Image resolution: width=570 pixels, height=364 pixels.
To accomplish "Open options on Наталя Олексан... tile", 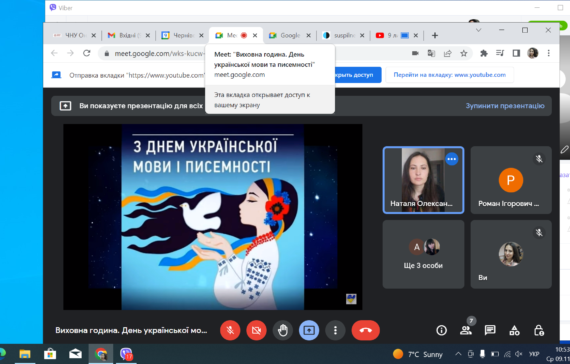I will (451, 159).
